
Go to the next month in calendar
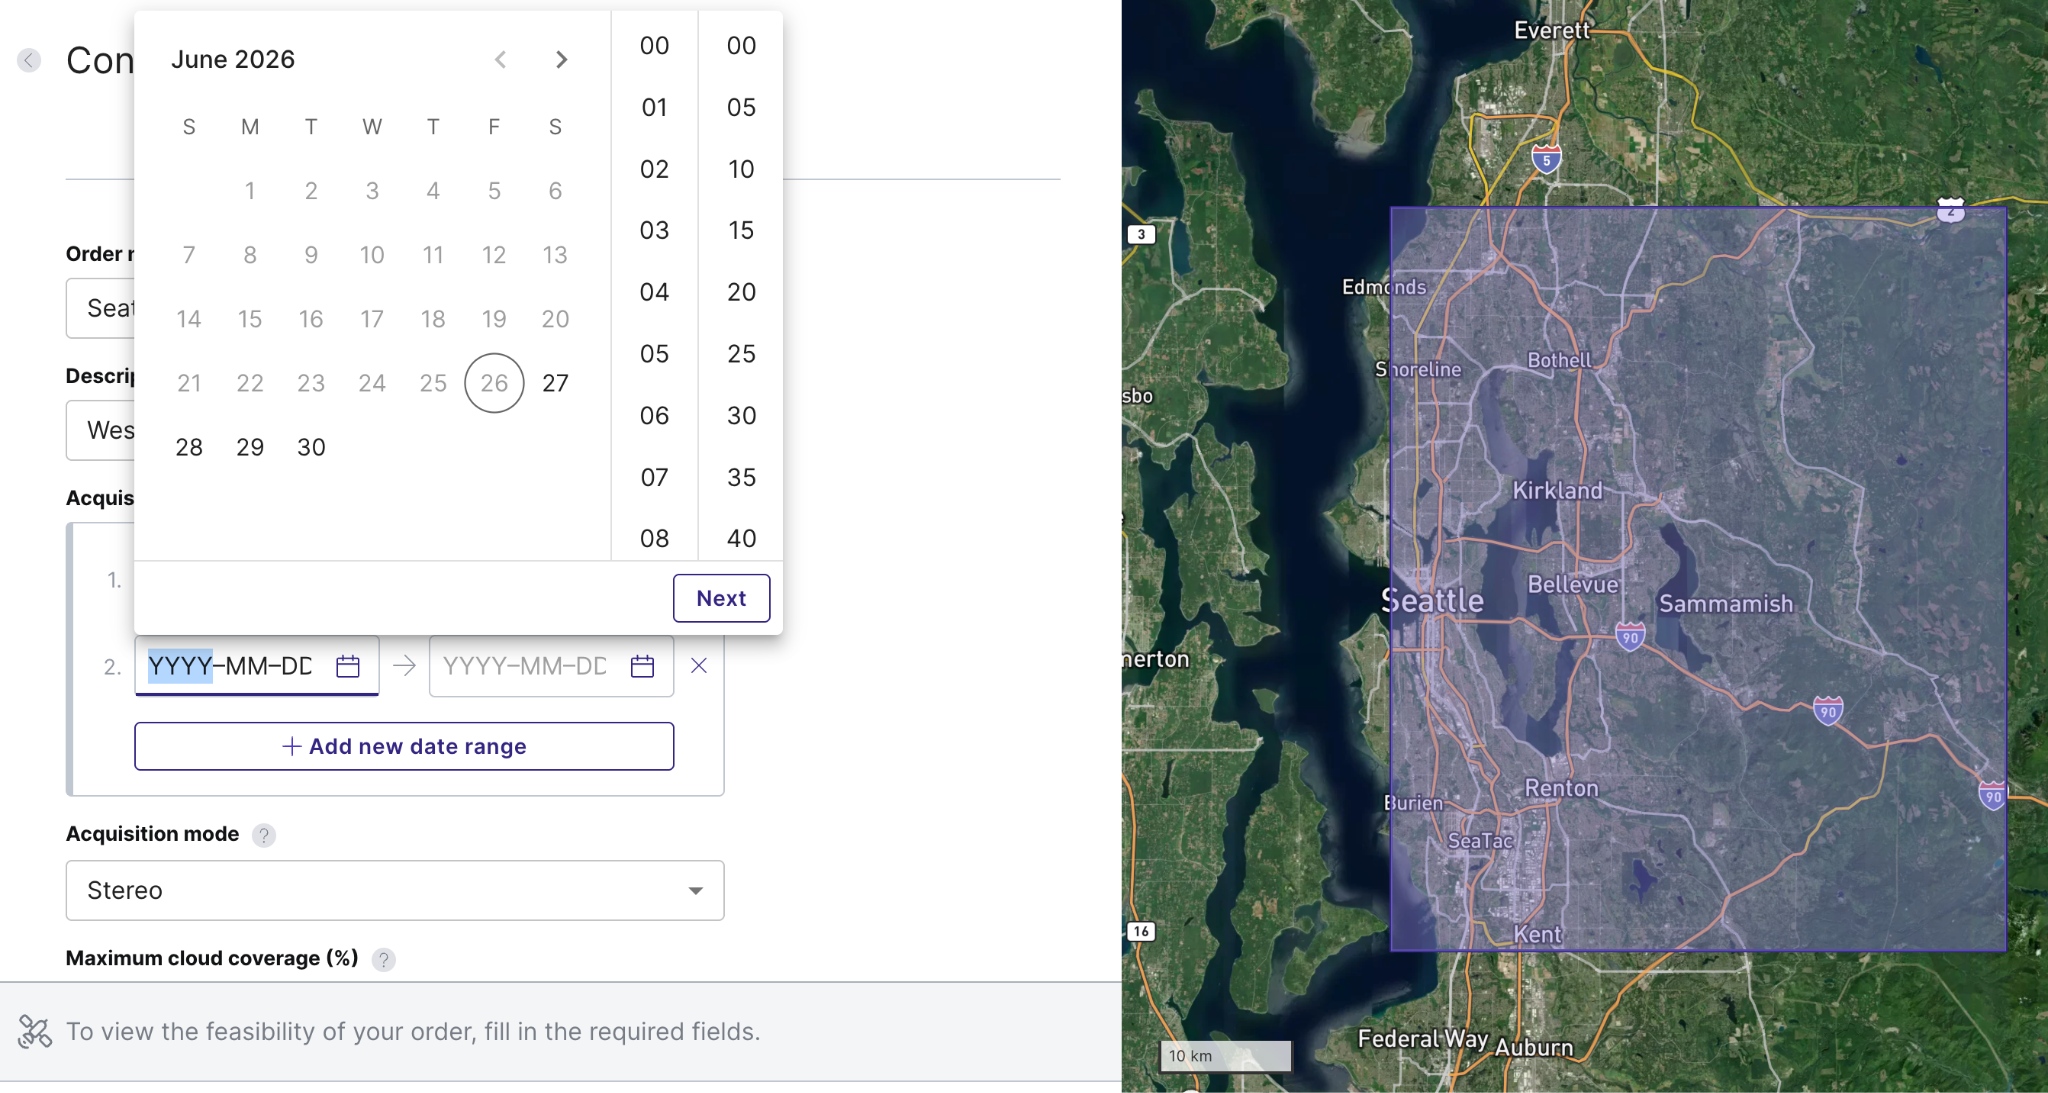point(562,60)
